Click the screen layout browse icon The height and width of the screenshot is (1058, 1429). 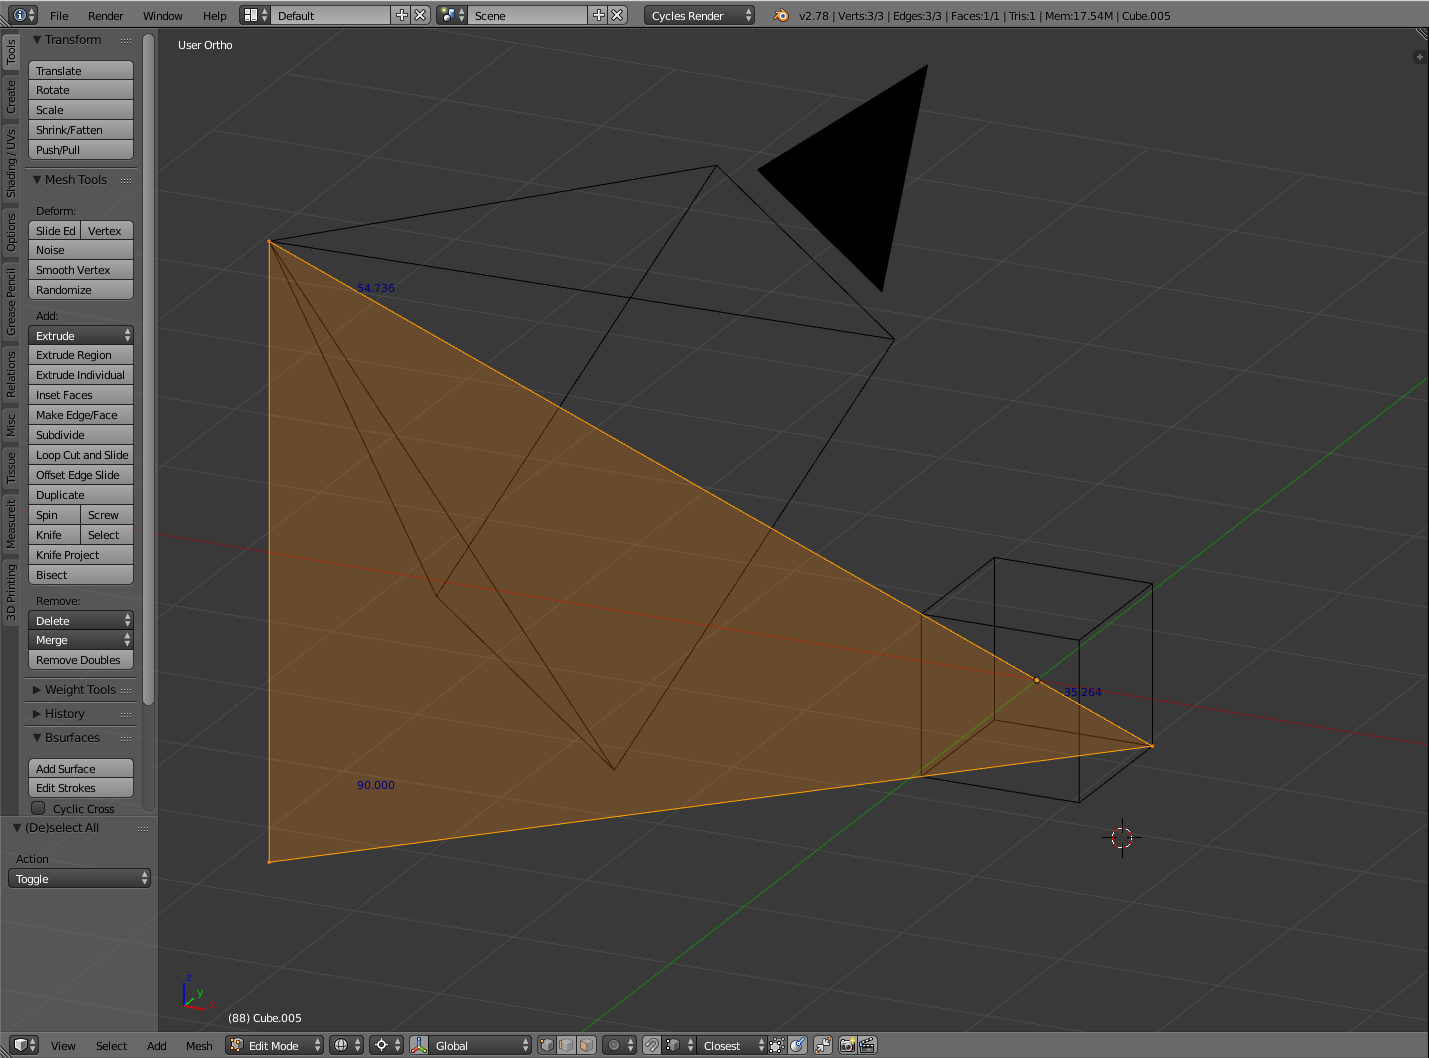pyautogui.click(x=256, y=15)
